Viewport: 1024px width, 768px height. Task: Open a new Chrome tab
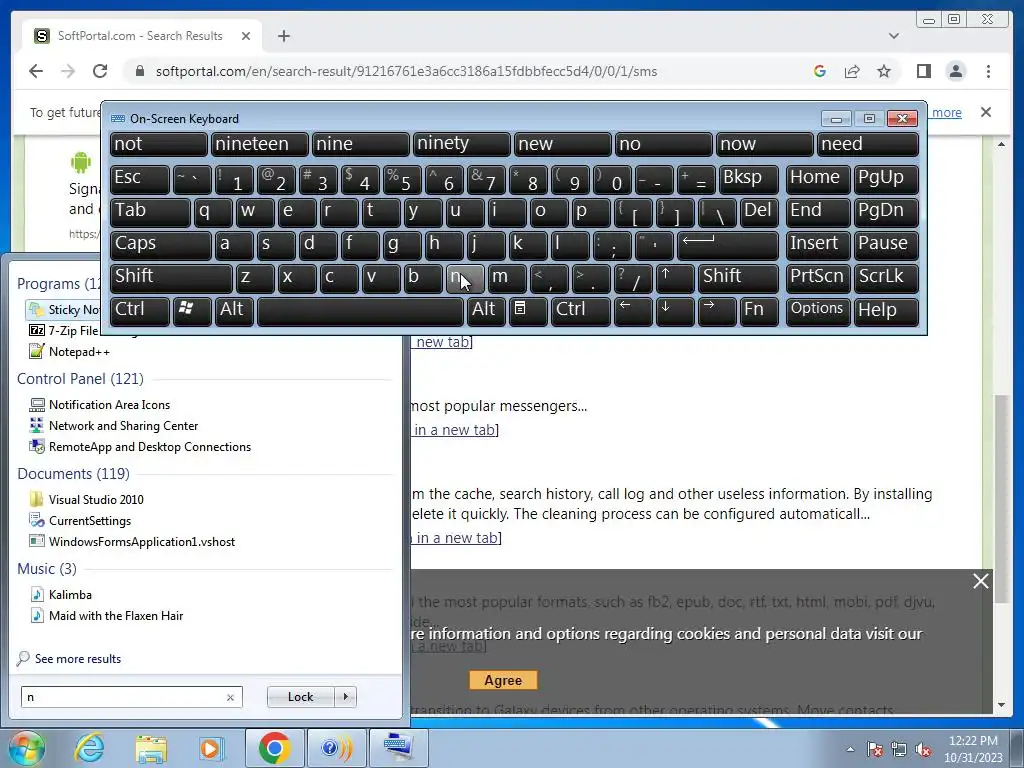(x=283, y=36)
